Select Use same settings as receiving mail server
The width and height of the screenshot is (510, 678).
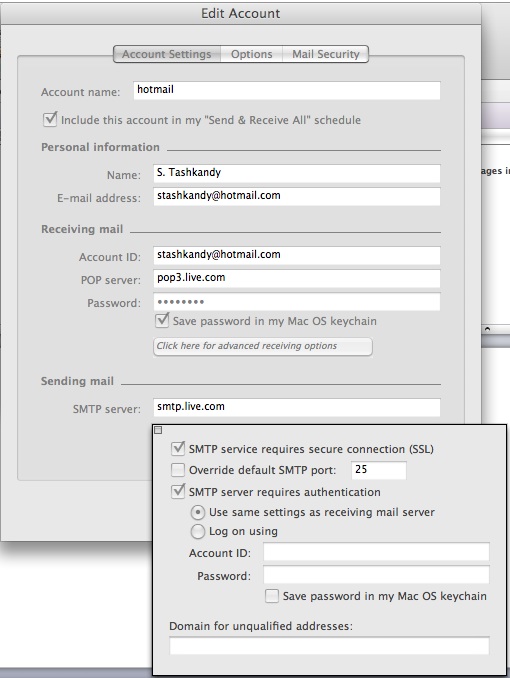tap(198, 512)
